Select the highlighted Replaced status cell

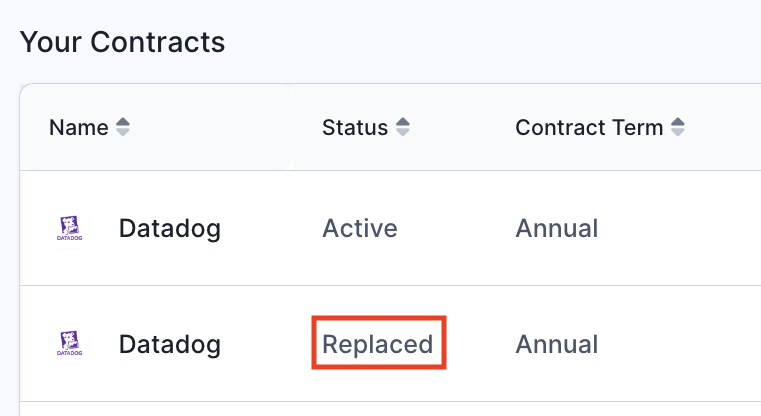pyautogui.click(x=378, y=344)
